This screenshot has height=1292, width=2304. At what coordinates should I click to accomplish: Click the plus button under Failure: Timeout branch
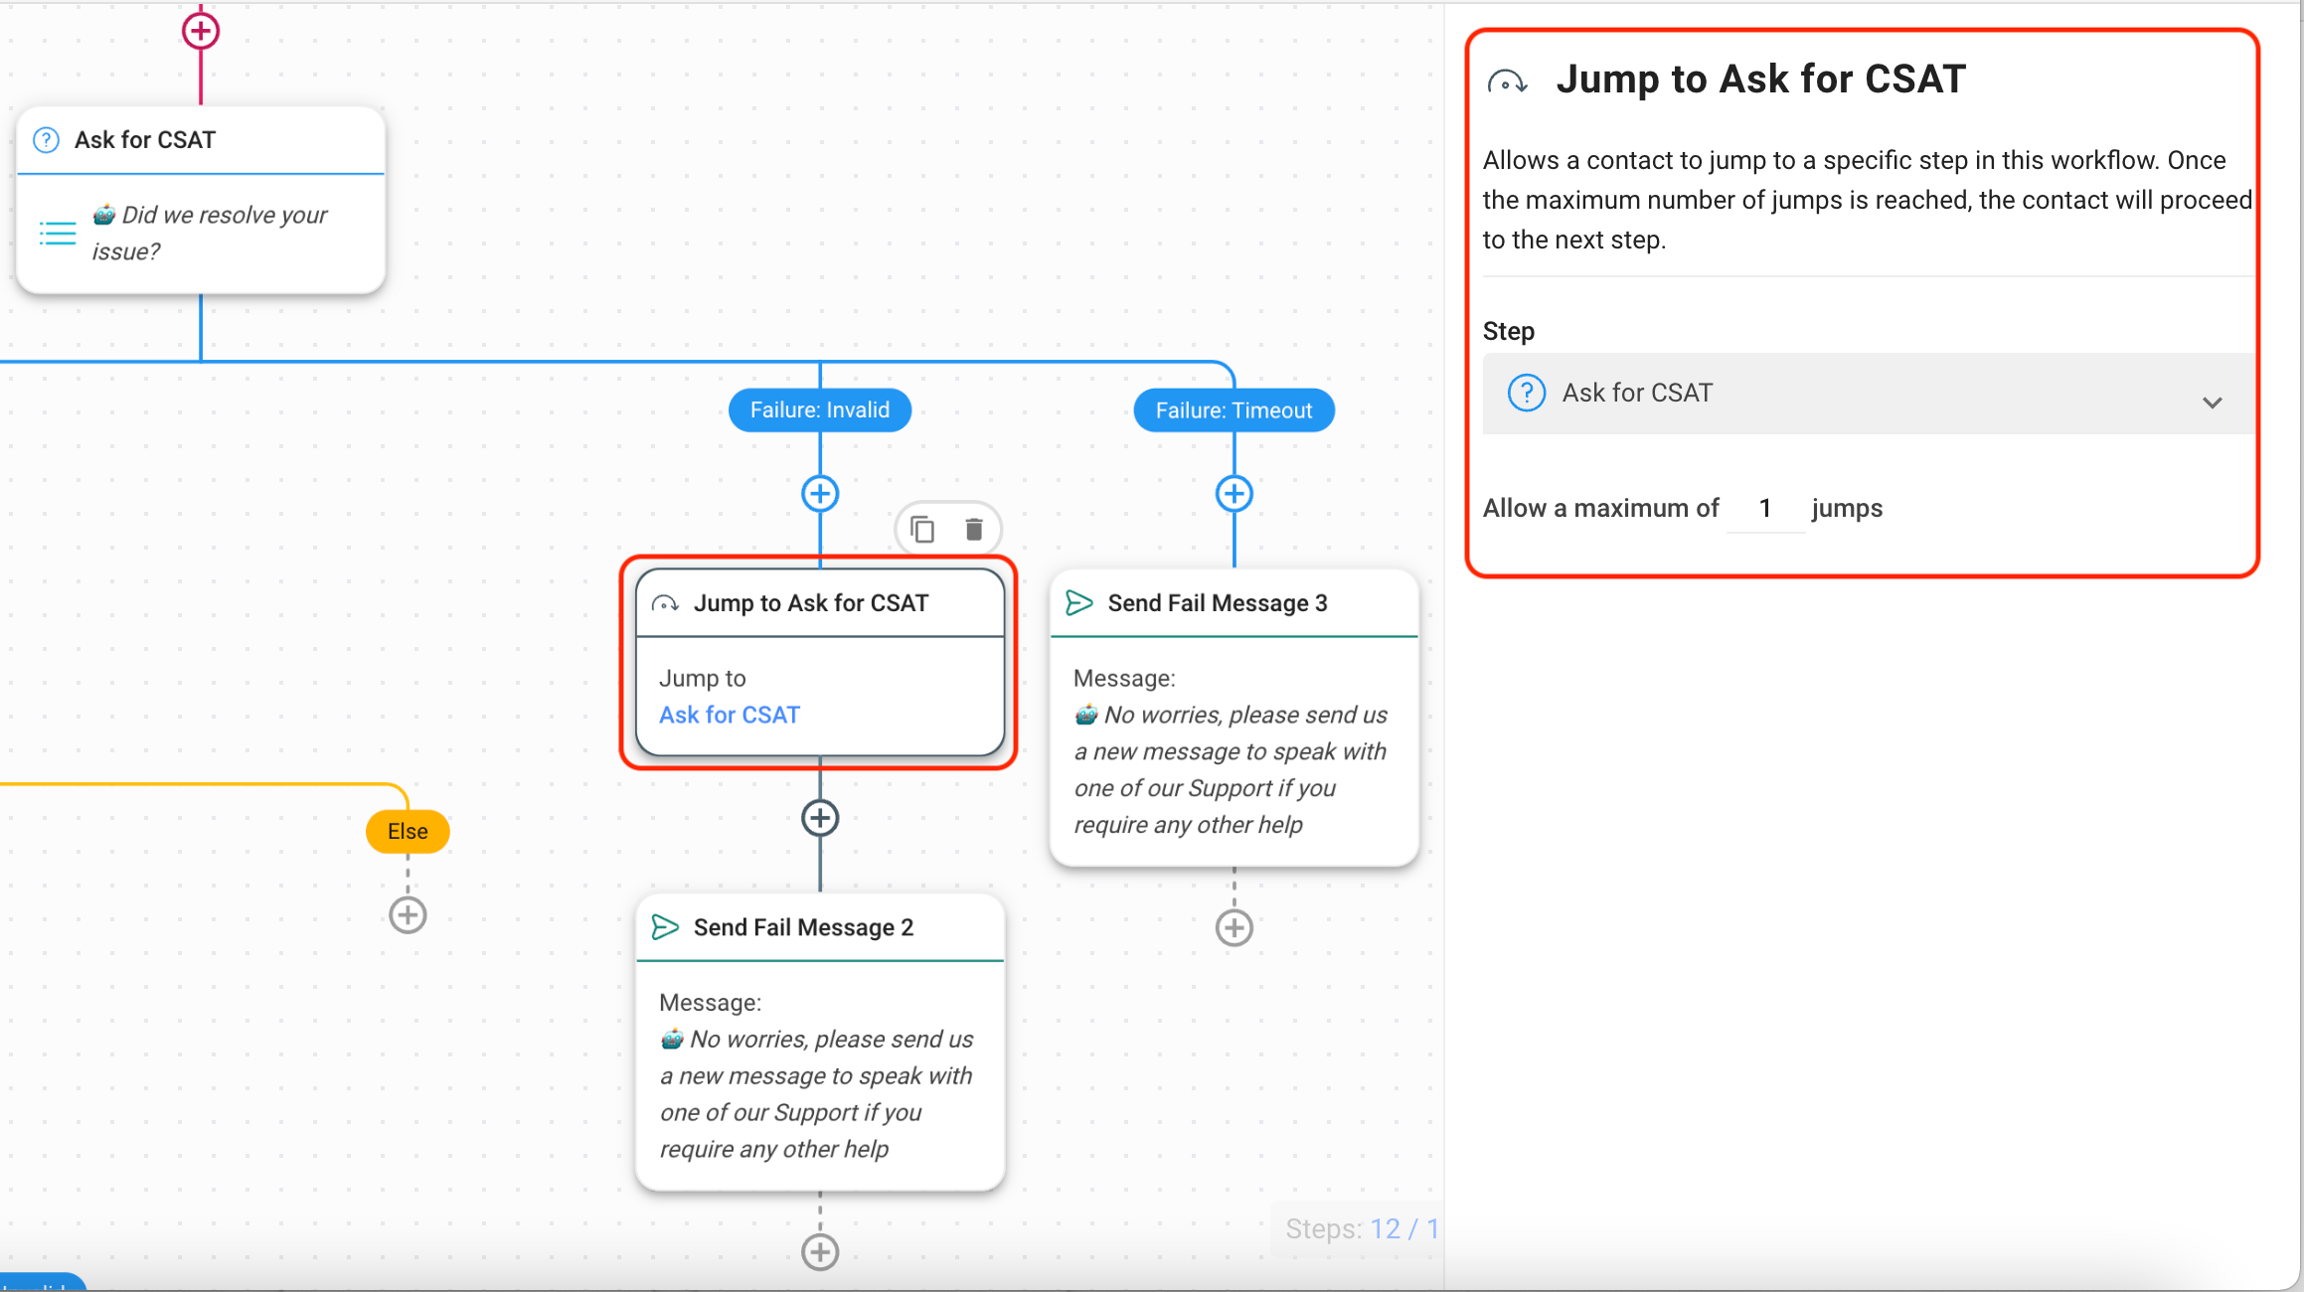point(1233,492)
